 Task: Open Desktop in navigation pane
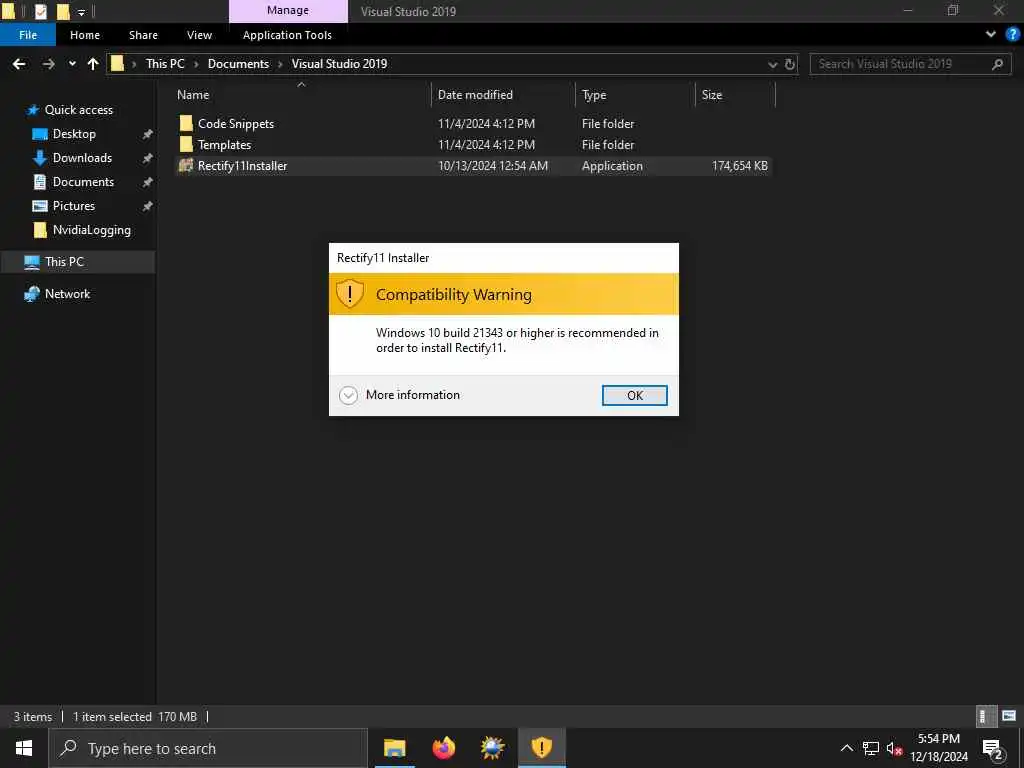74,134
